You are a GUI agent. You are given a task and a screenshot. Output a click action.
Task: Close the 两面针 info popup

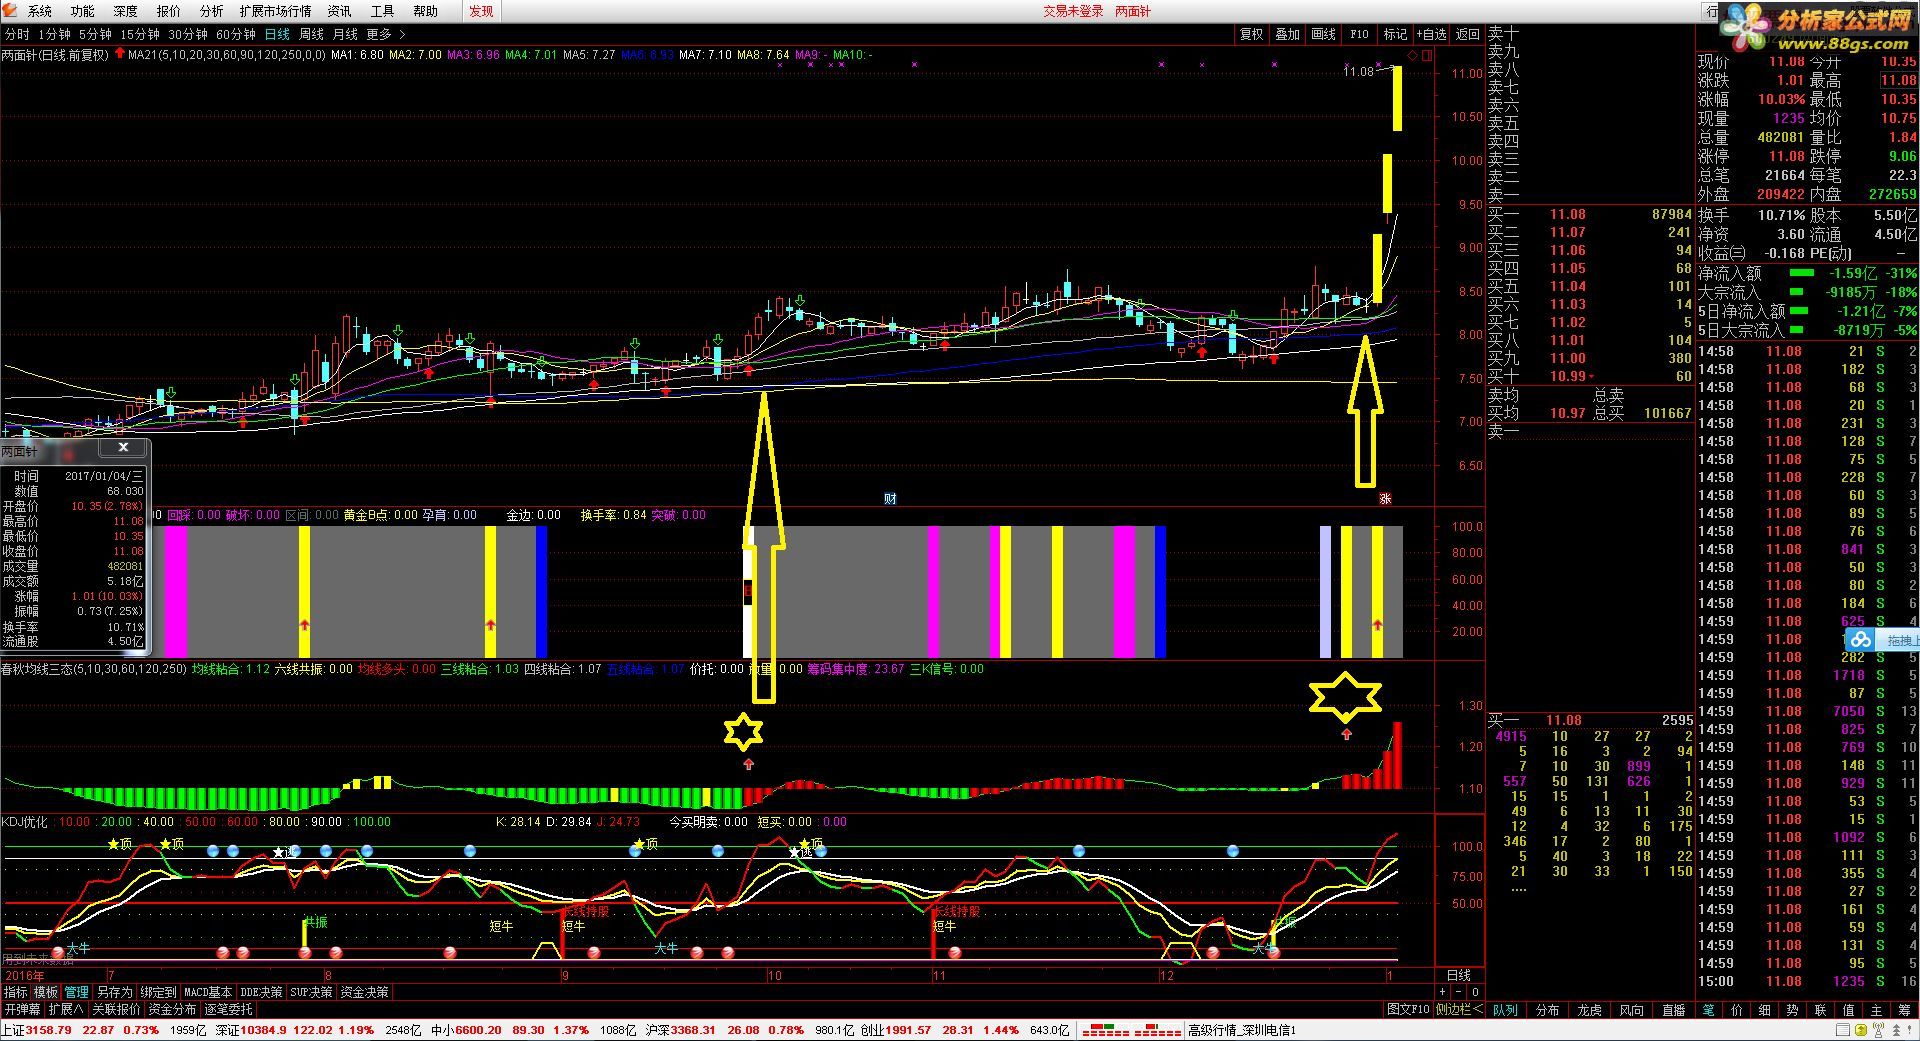[x=123, y=447]
